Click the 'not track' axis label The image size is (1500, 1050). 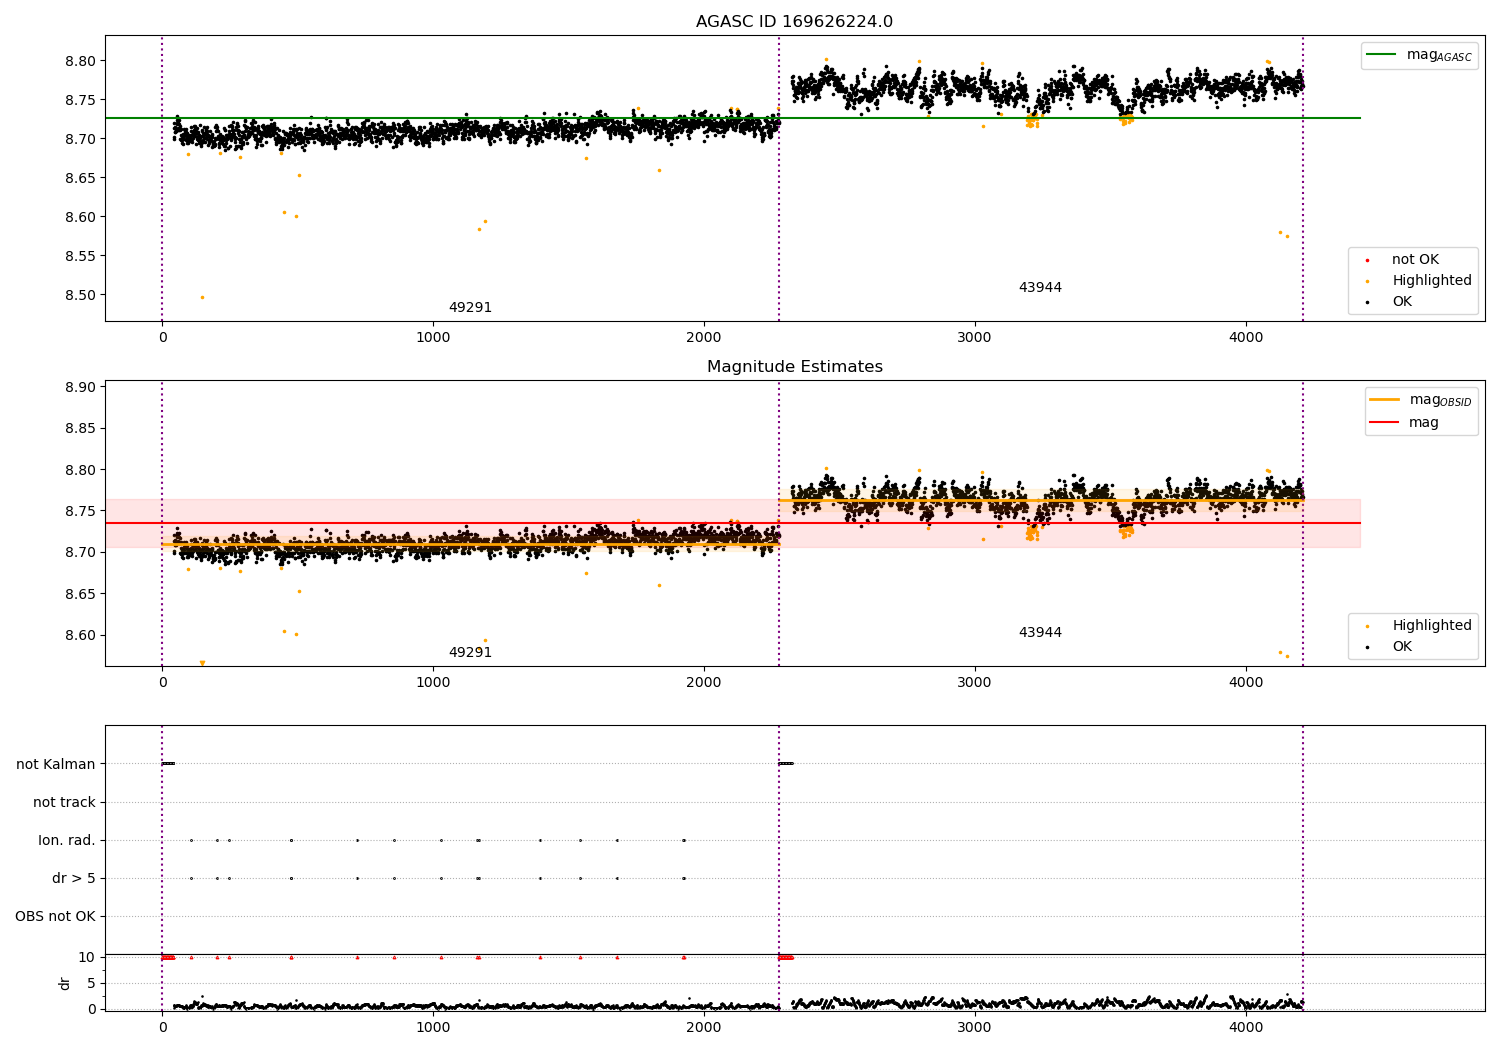click(x=64, y=802)
